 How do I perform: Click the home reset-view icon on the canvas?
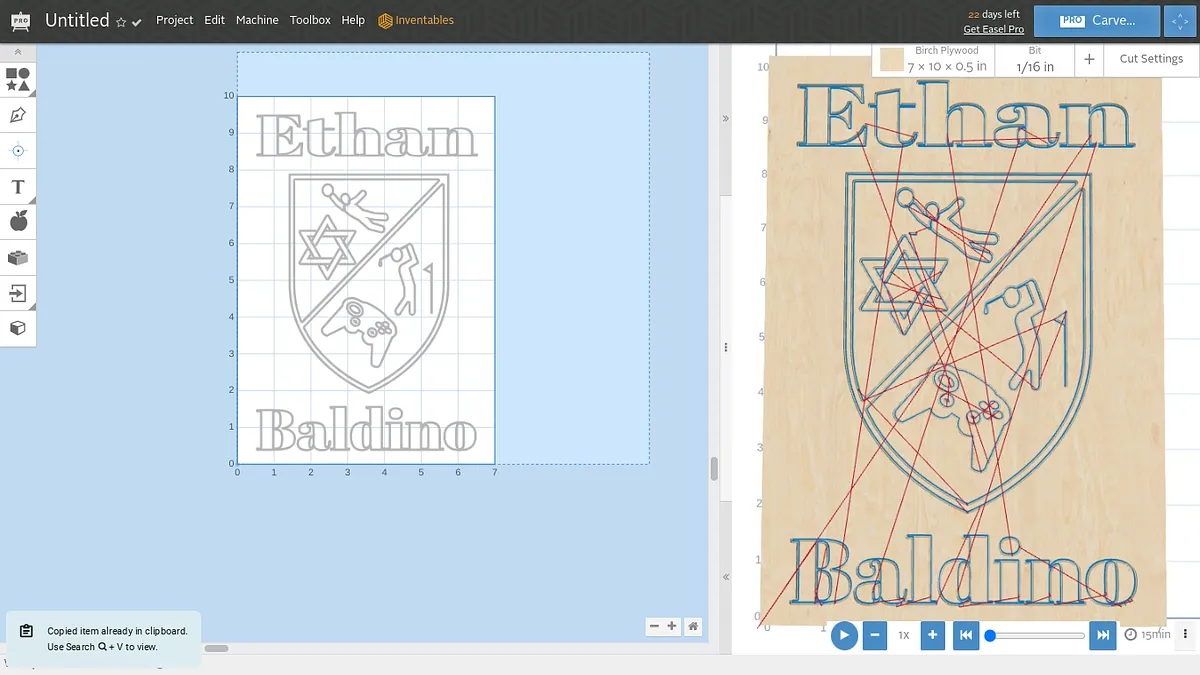pyautogui.click(x=693, y=627)
